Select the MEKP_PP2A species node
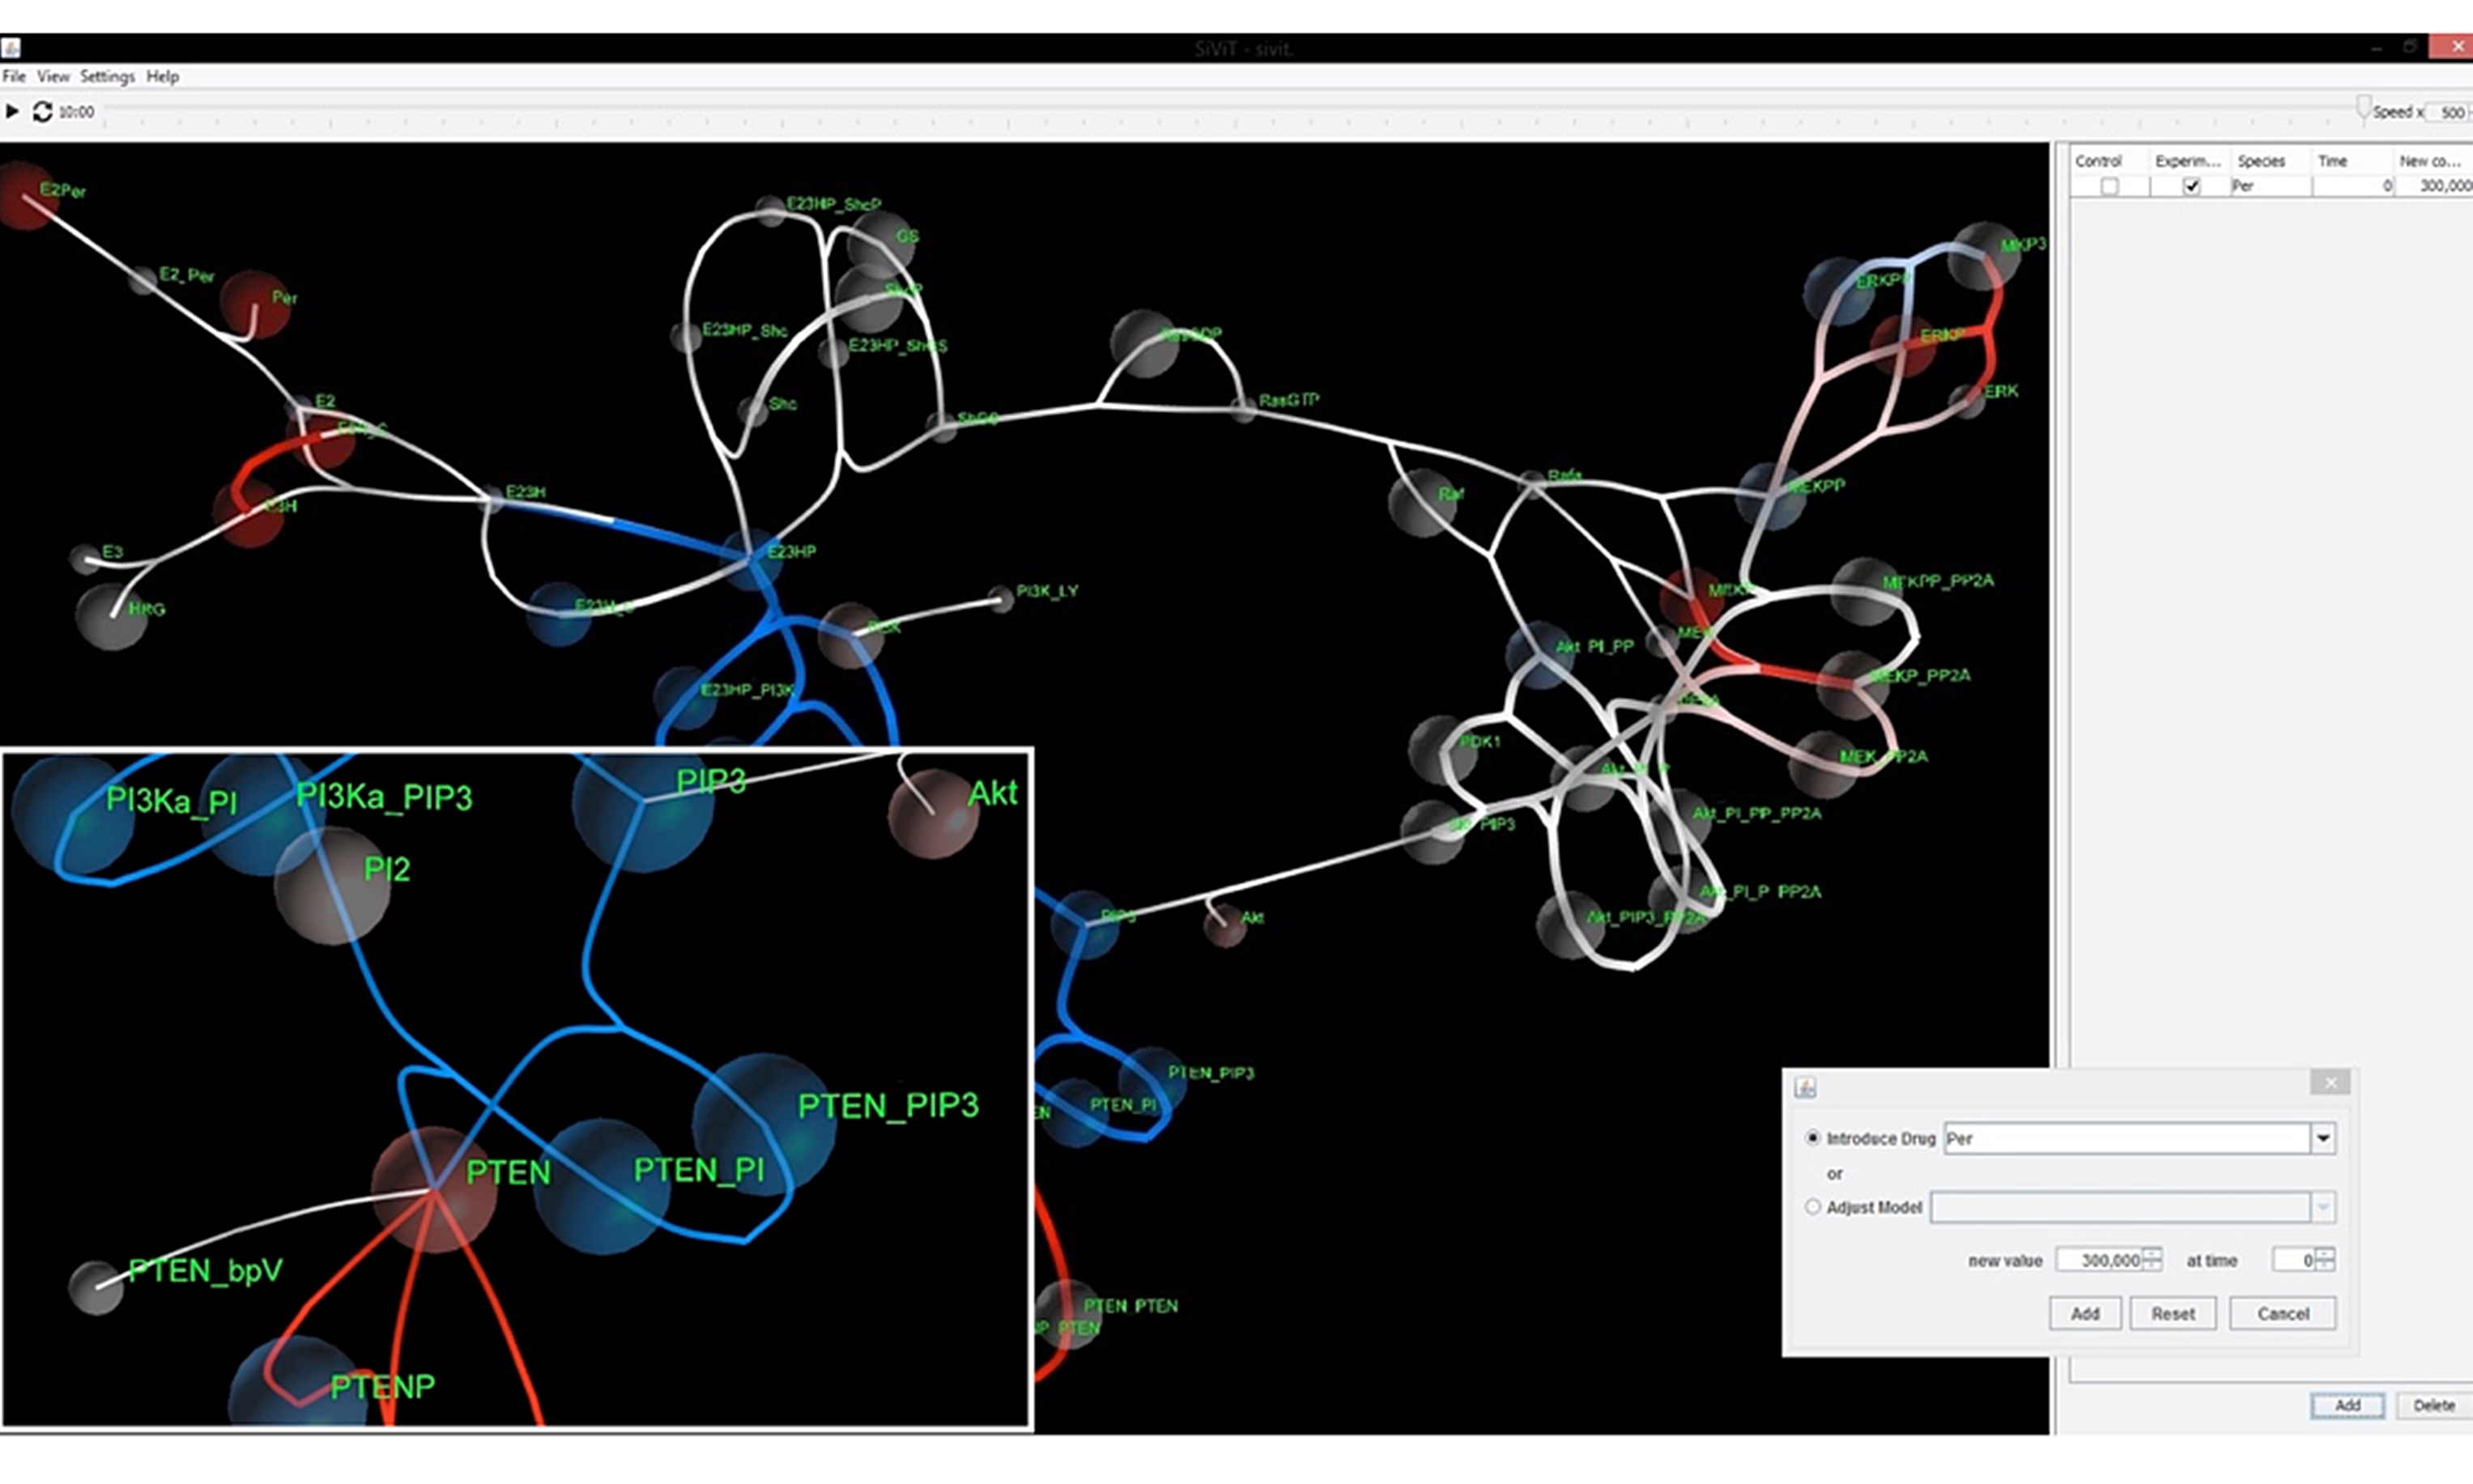The image size is (2473, 1484). click(1851, 685)
